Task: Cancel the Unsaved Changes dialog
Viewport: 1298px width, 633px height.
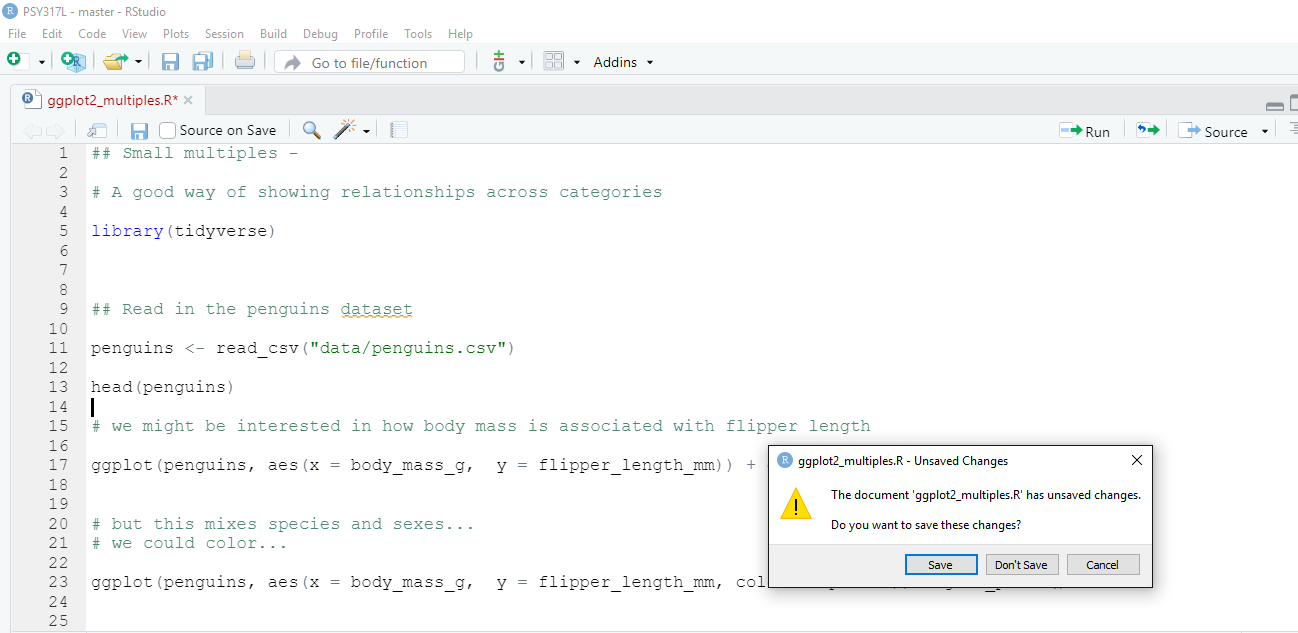Action: [x=1102, y=565]
